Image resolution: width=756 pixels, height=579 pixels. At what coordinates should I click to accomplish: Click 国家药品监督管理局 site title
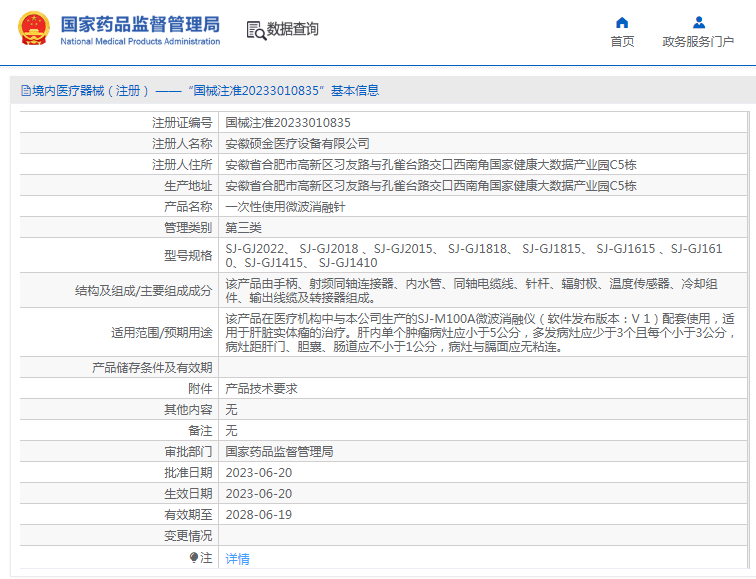pos(140,24)
